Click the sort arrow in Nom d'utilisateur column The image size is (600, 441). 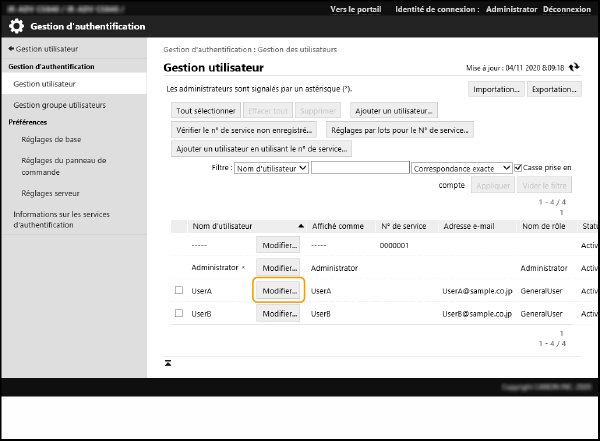[300, 226]
